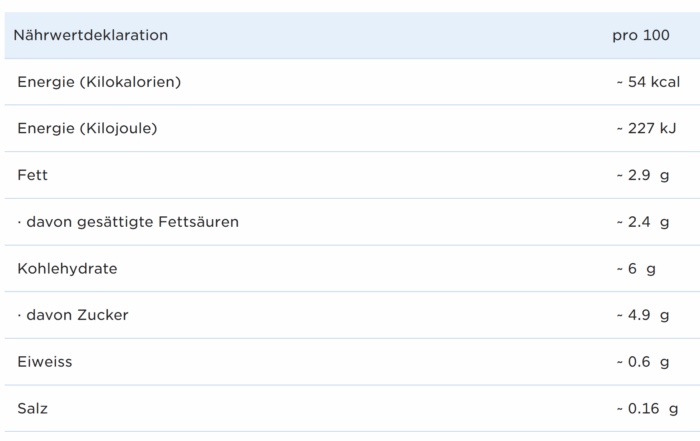Click the Nährwertdeklaration table header
The height and width of the screenshot is (441, 700).
tap(91, 36)
